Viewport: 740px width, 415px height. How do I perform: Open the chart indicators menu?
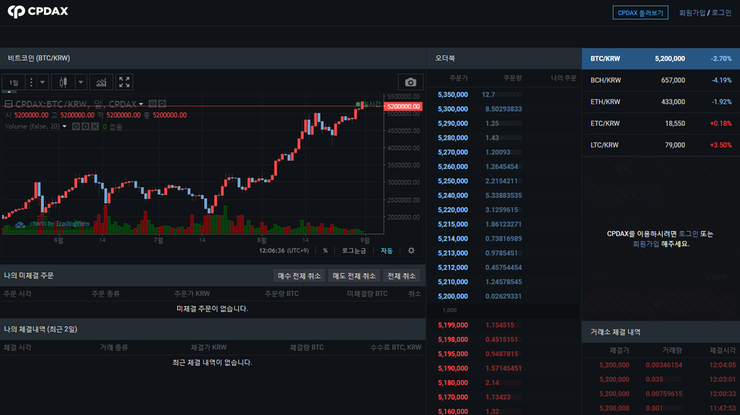101,82
